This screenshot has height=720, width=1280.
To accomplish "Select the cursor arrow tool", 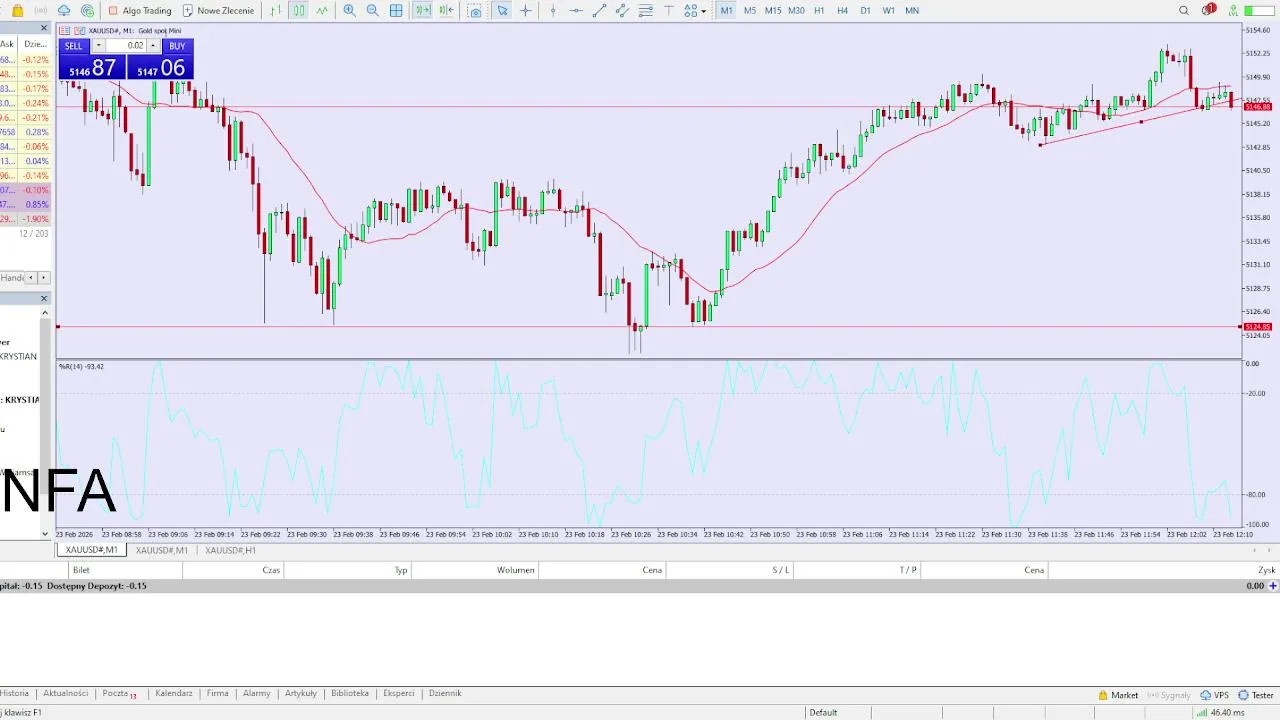I will click(x=502, y=10).
